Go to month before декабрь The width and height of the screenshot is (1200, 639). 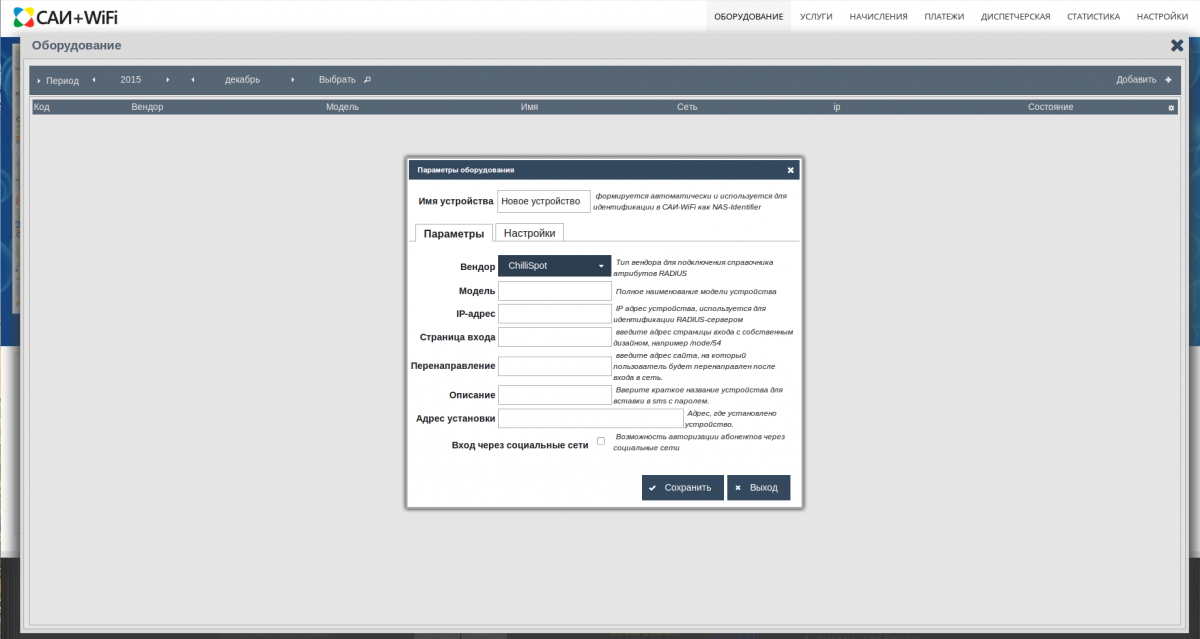click(192, 80)
